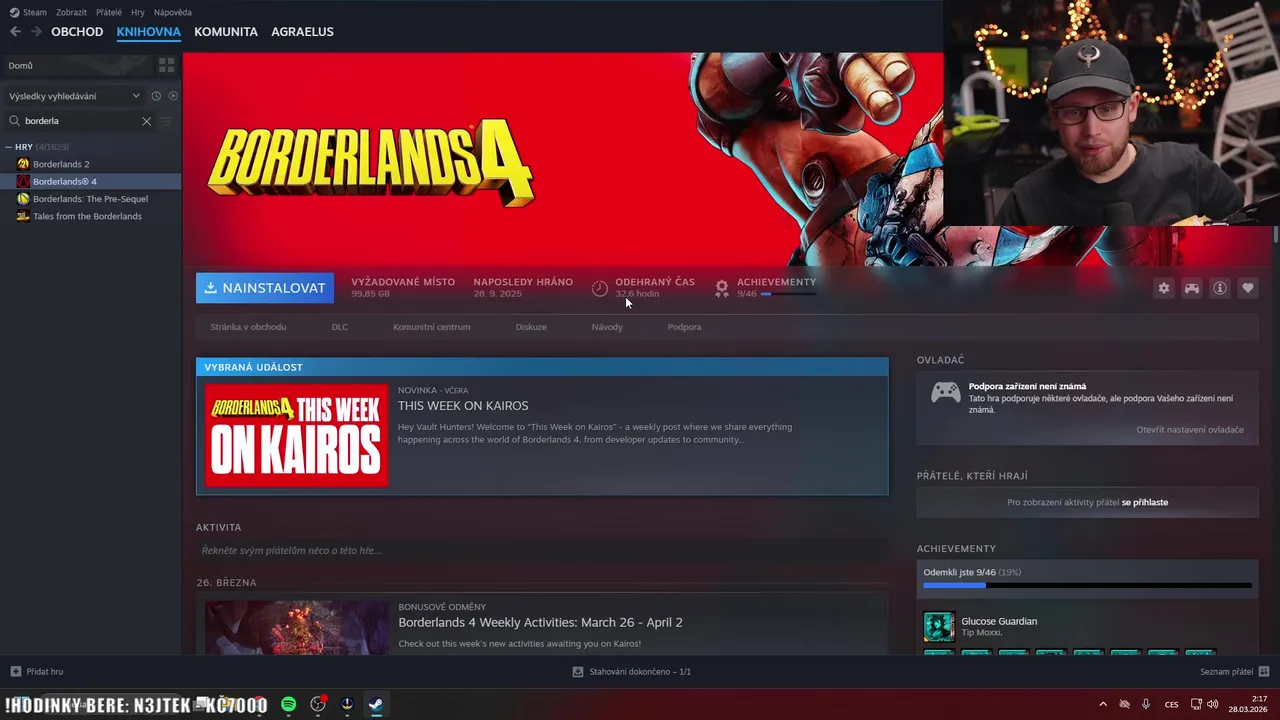
Task: Click Otevřít nastavení ovladače link
Action: [x=1190, y=430]
